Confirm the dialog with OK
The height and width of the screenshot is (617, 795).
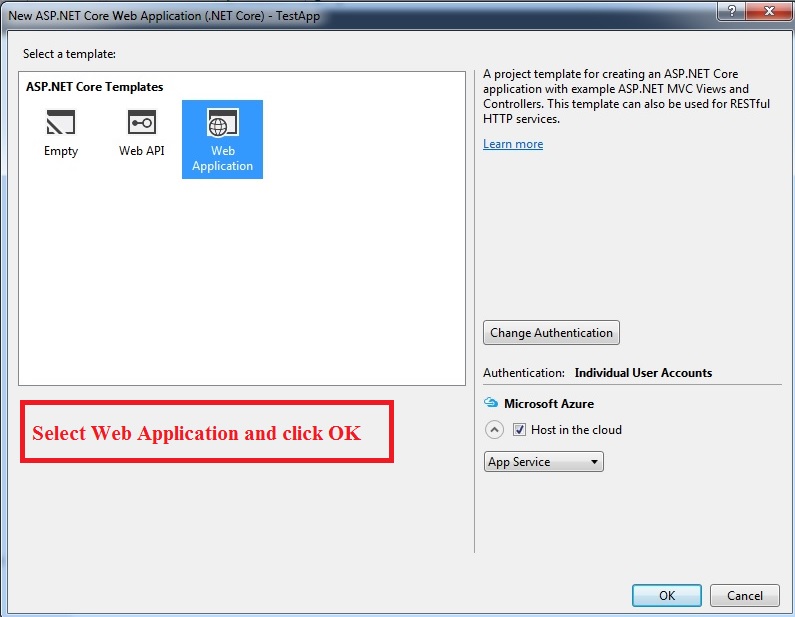click(666, 595)
